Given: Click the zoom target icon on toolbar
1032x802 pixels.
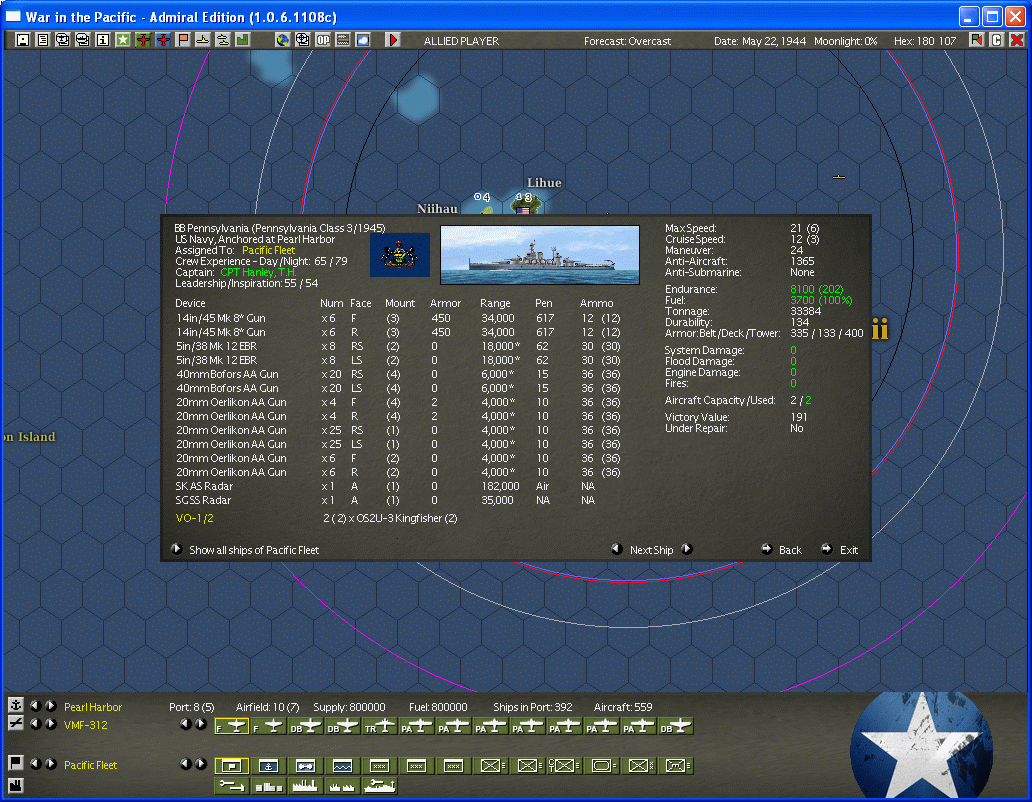Looking at the screenshot, I should pyautogui.click(x=305, y=41).
